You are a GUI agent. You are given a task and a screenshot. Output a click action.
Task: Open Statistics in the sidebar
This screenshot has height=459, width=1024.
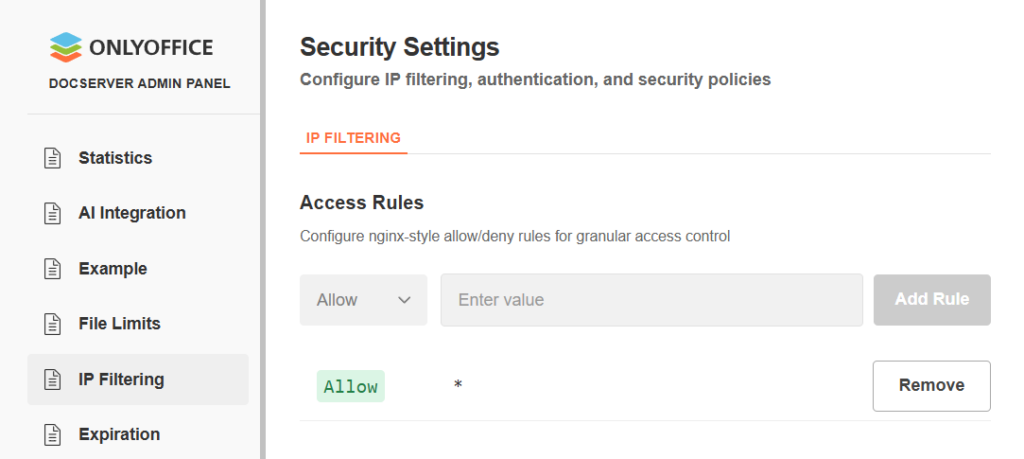(x=115, y=158)
